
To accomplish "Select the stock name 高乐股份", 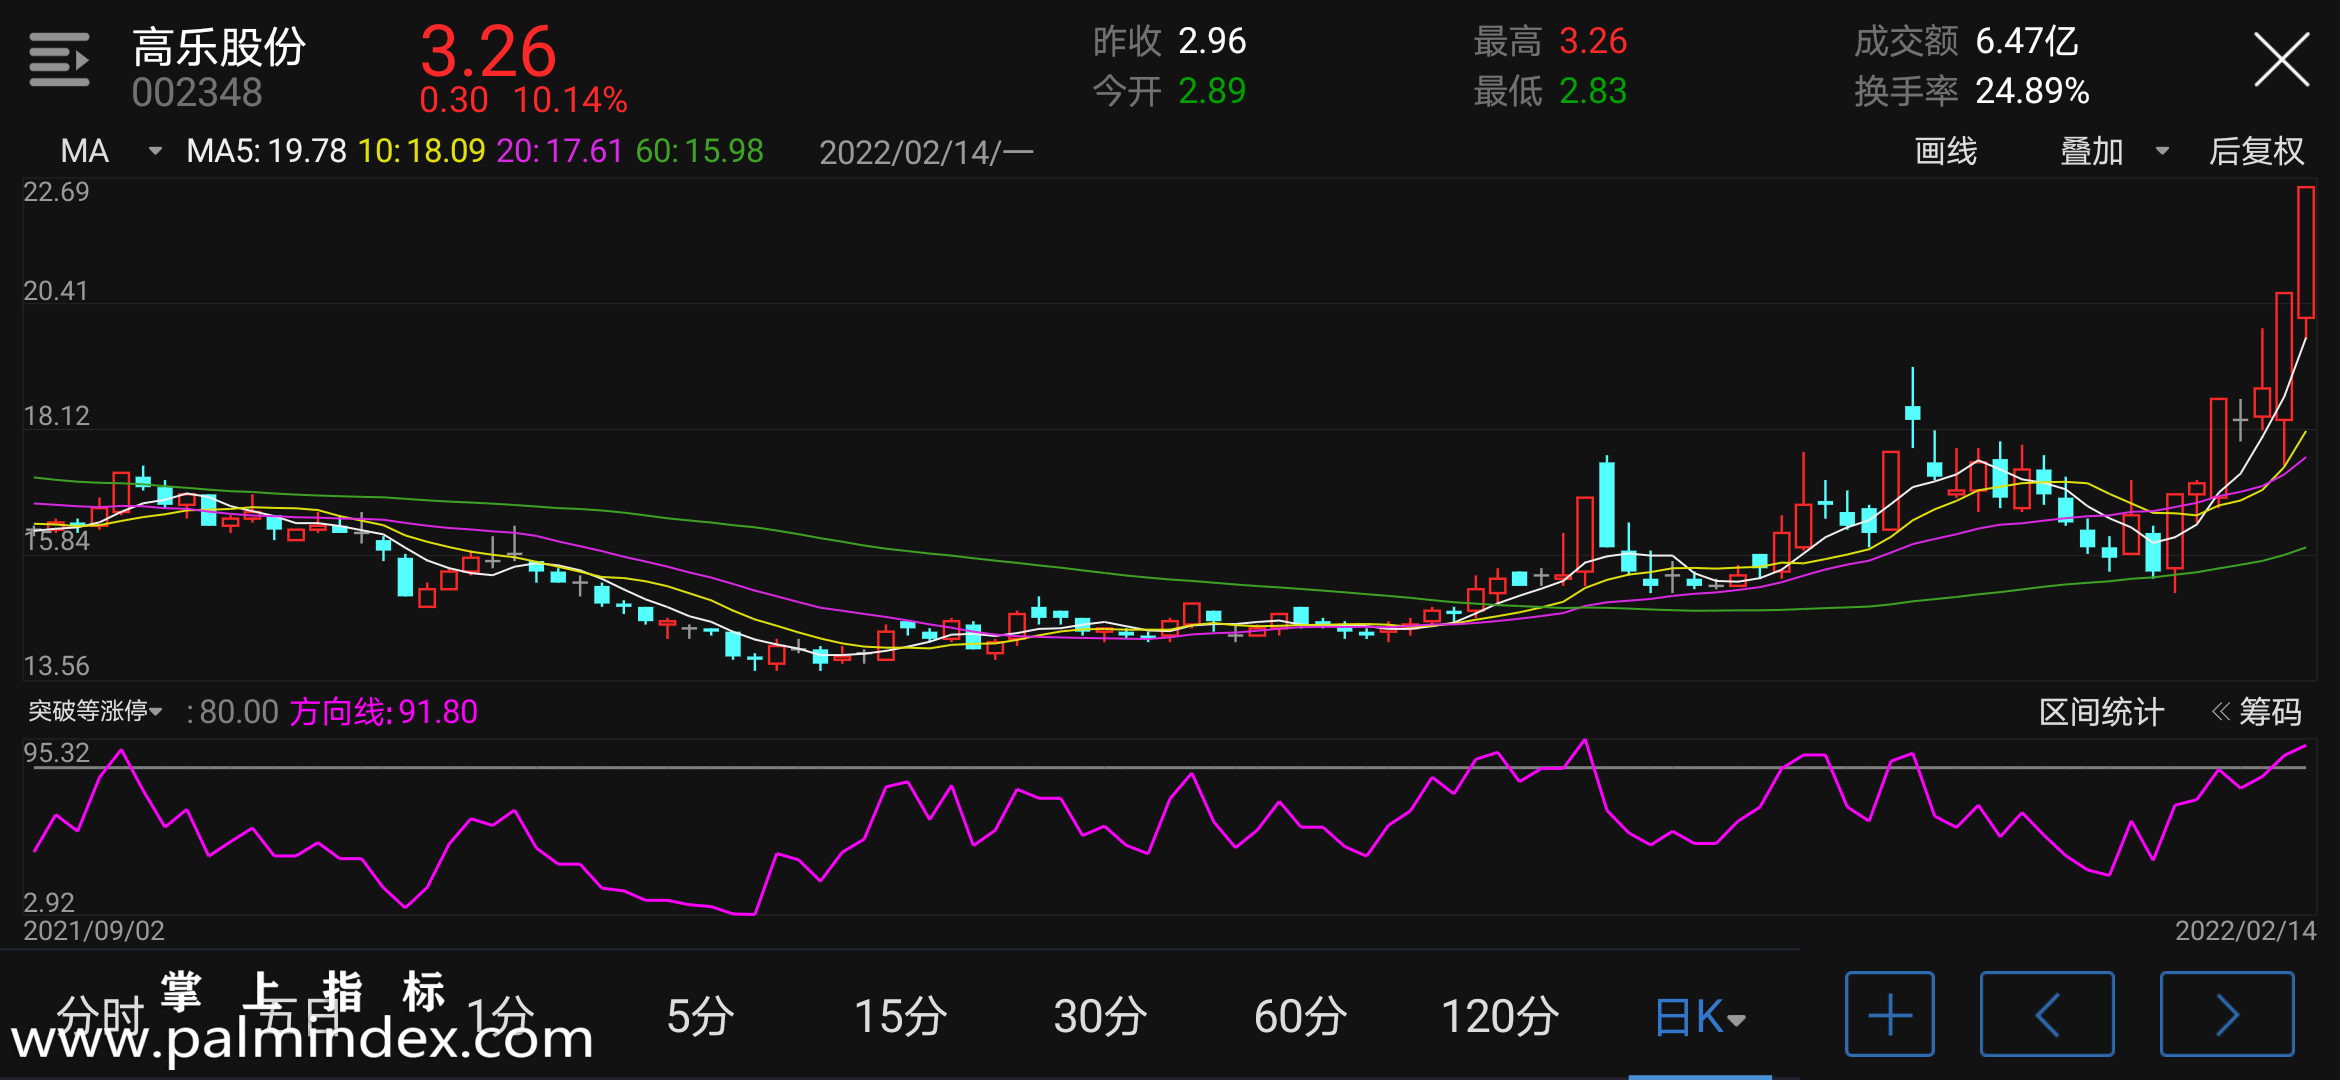I will pos(219,46).
